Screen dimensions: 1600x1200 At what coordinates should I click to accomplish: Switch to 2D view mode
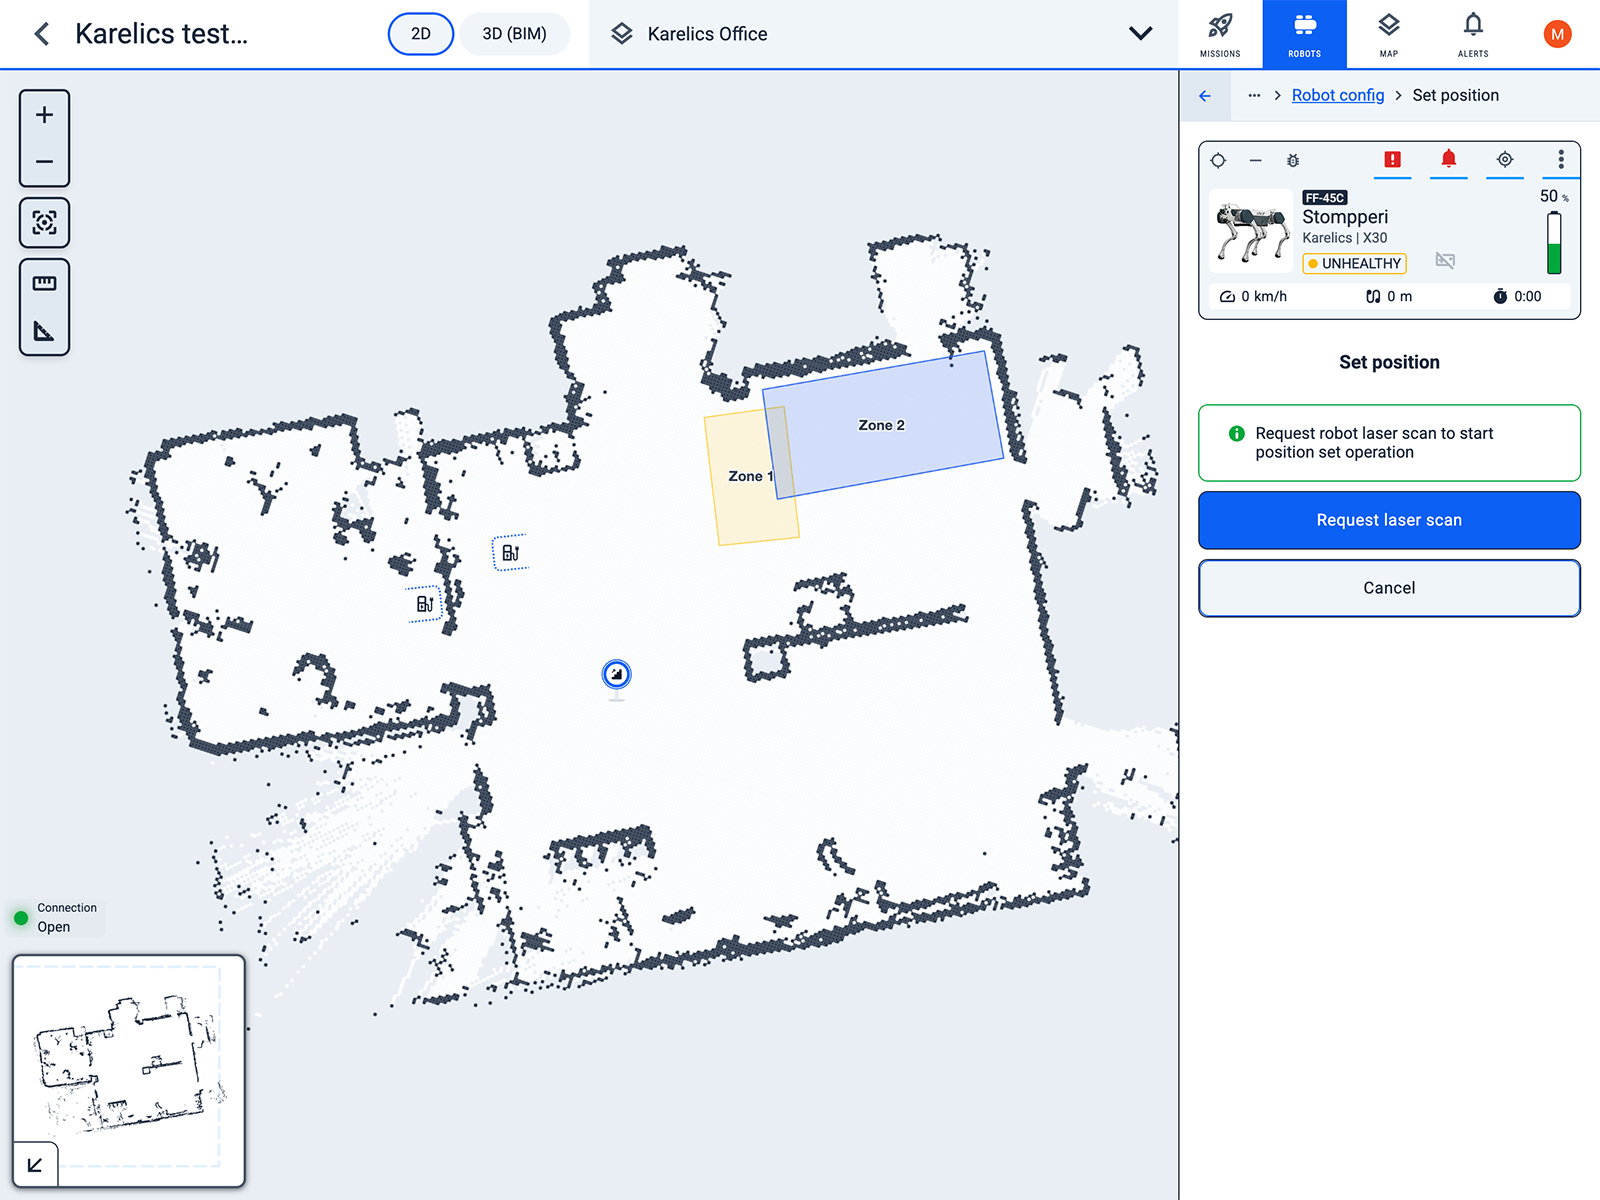[x=421, y=34]
